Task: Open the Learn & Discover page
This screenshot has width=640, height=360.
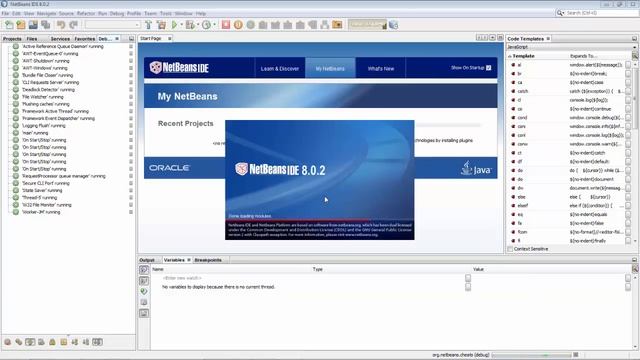Action: click(280, 69)
